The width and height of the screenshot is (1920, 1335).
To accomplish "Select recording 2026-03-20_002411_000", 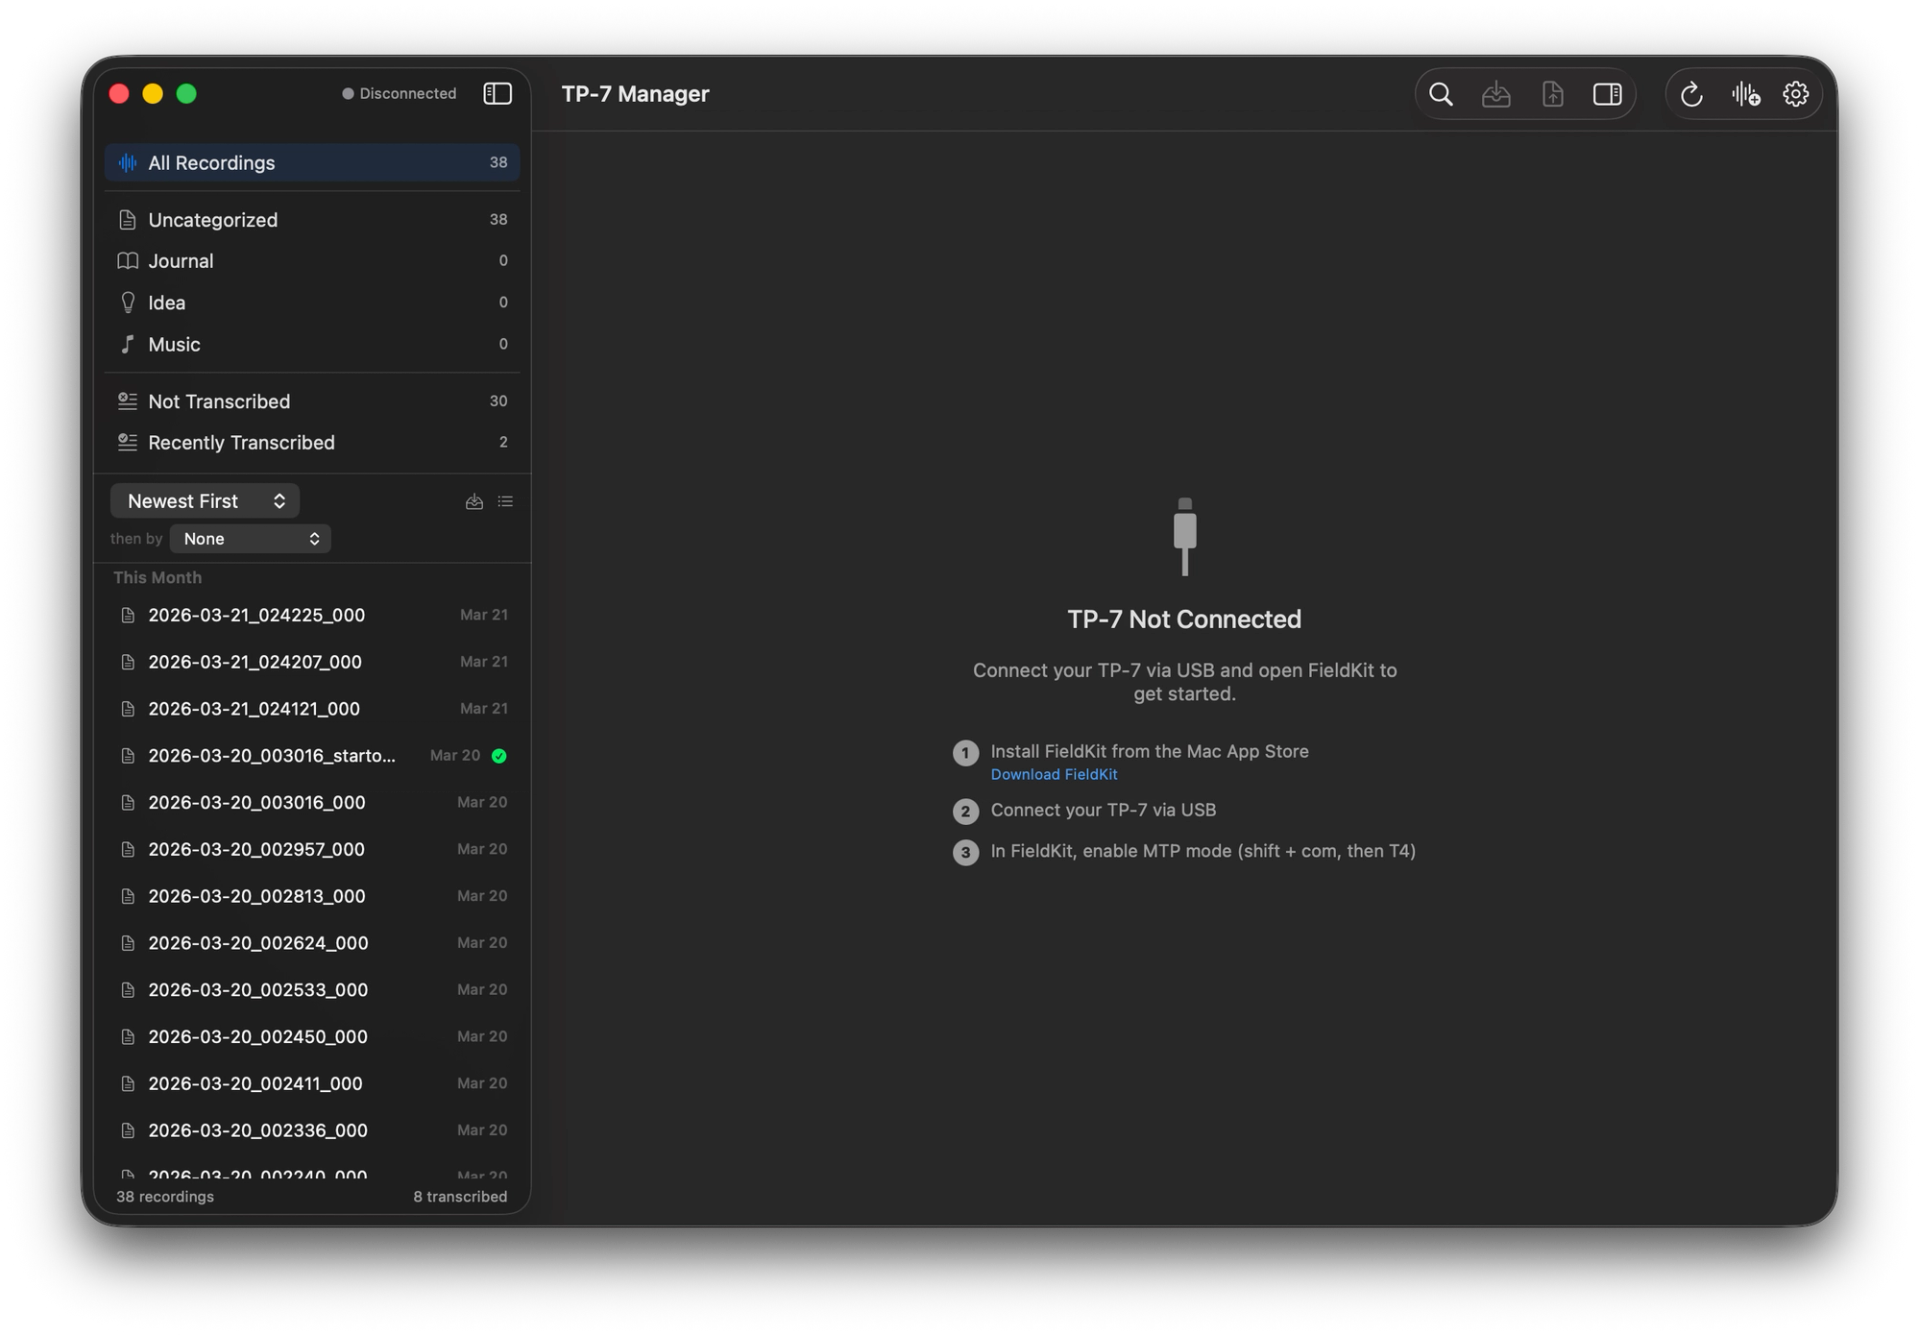I will (x=312, y=1084).
